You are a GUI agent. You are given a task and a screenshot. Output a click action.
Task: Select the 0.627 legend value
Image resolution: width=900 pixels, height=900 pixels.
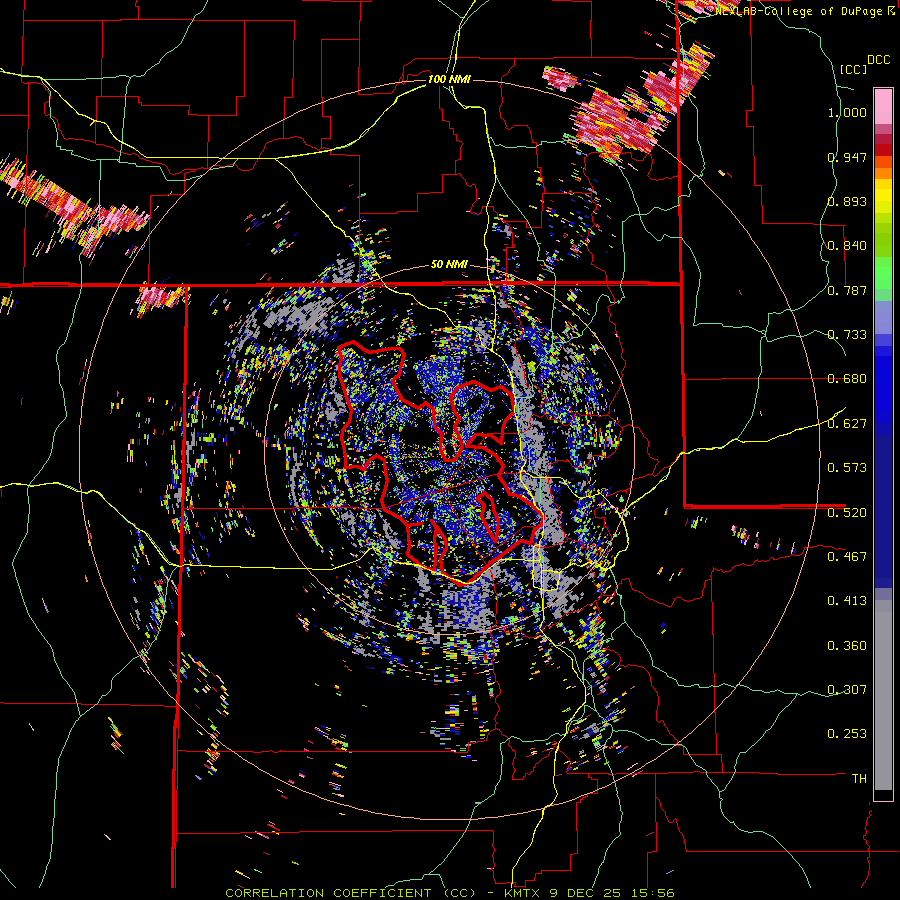(847, 424)
